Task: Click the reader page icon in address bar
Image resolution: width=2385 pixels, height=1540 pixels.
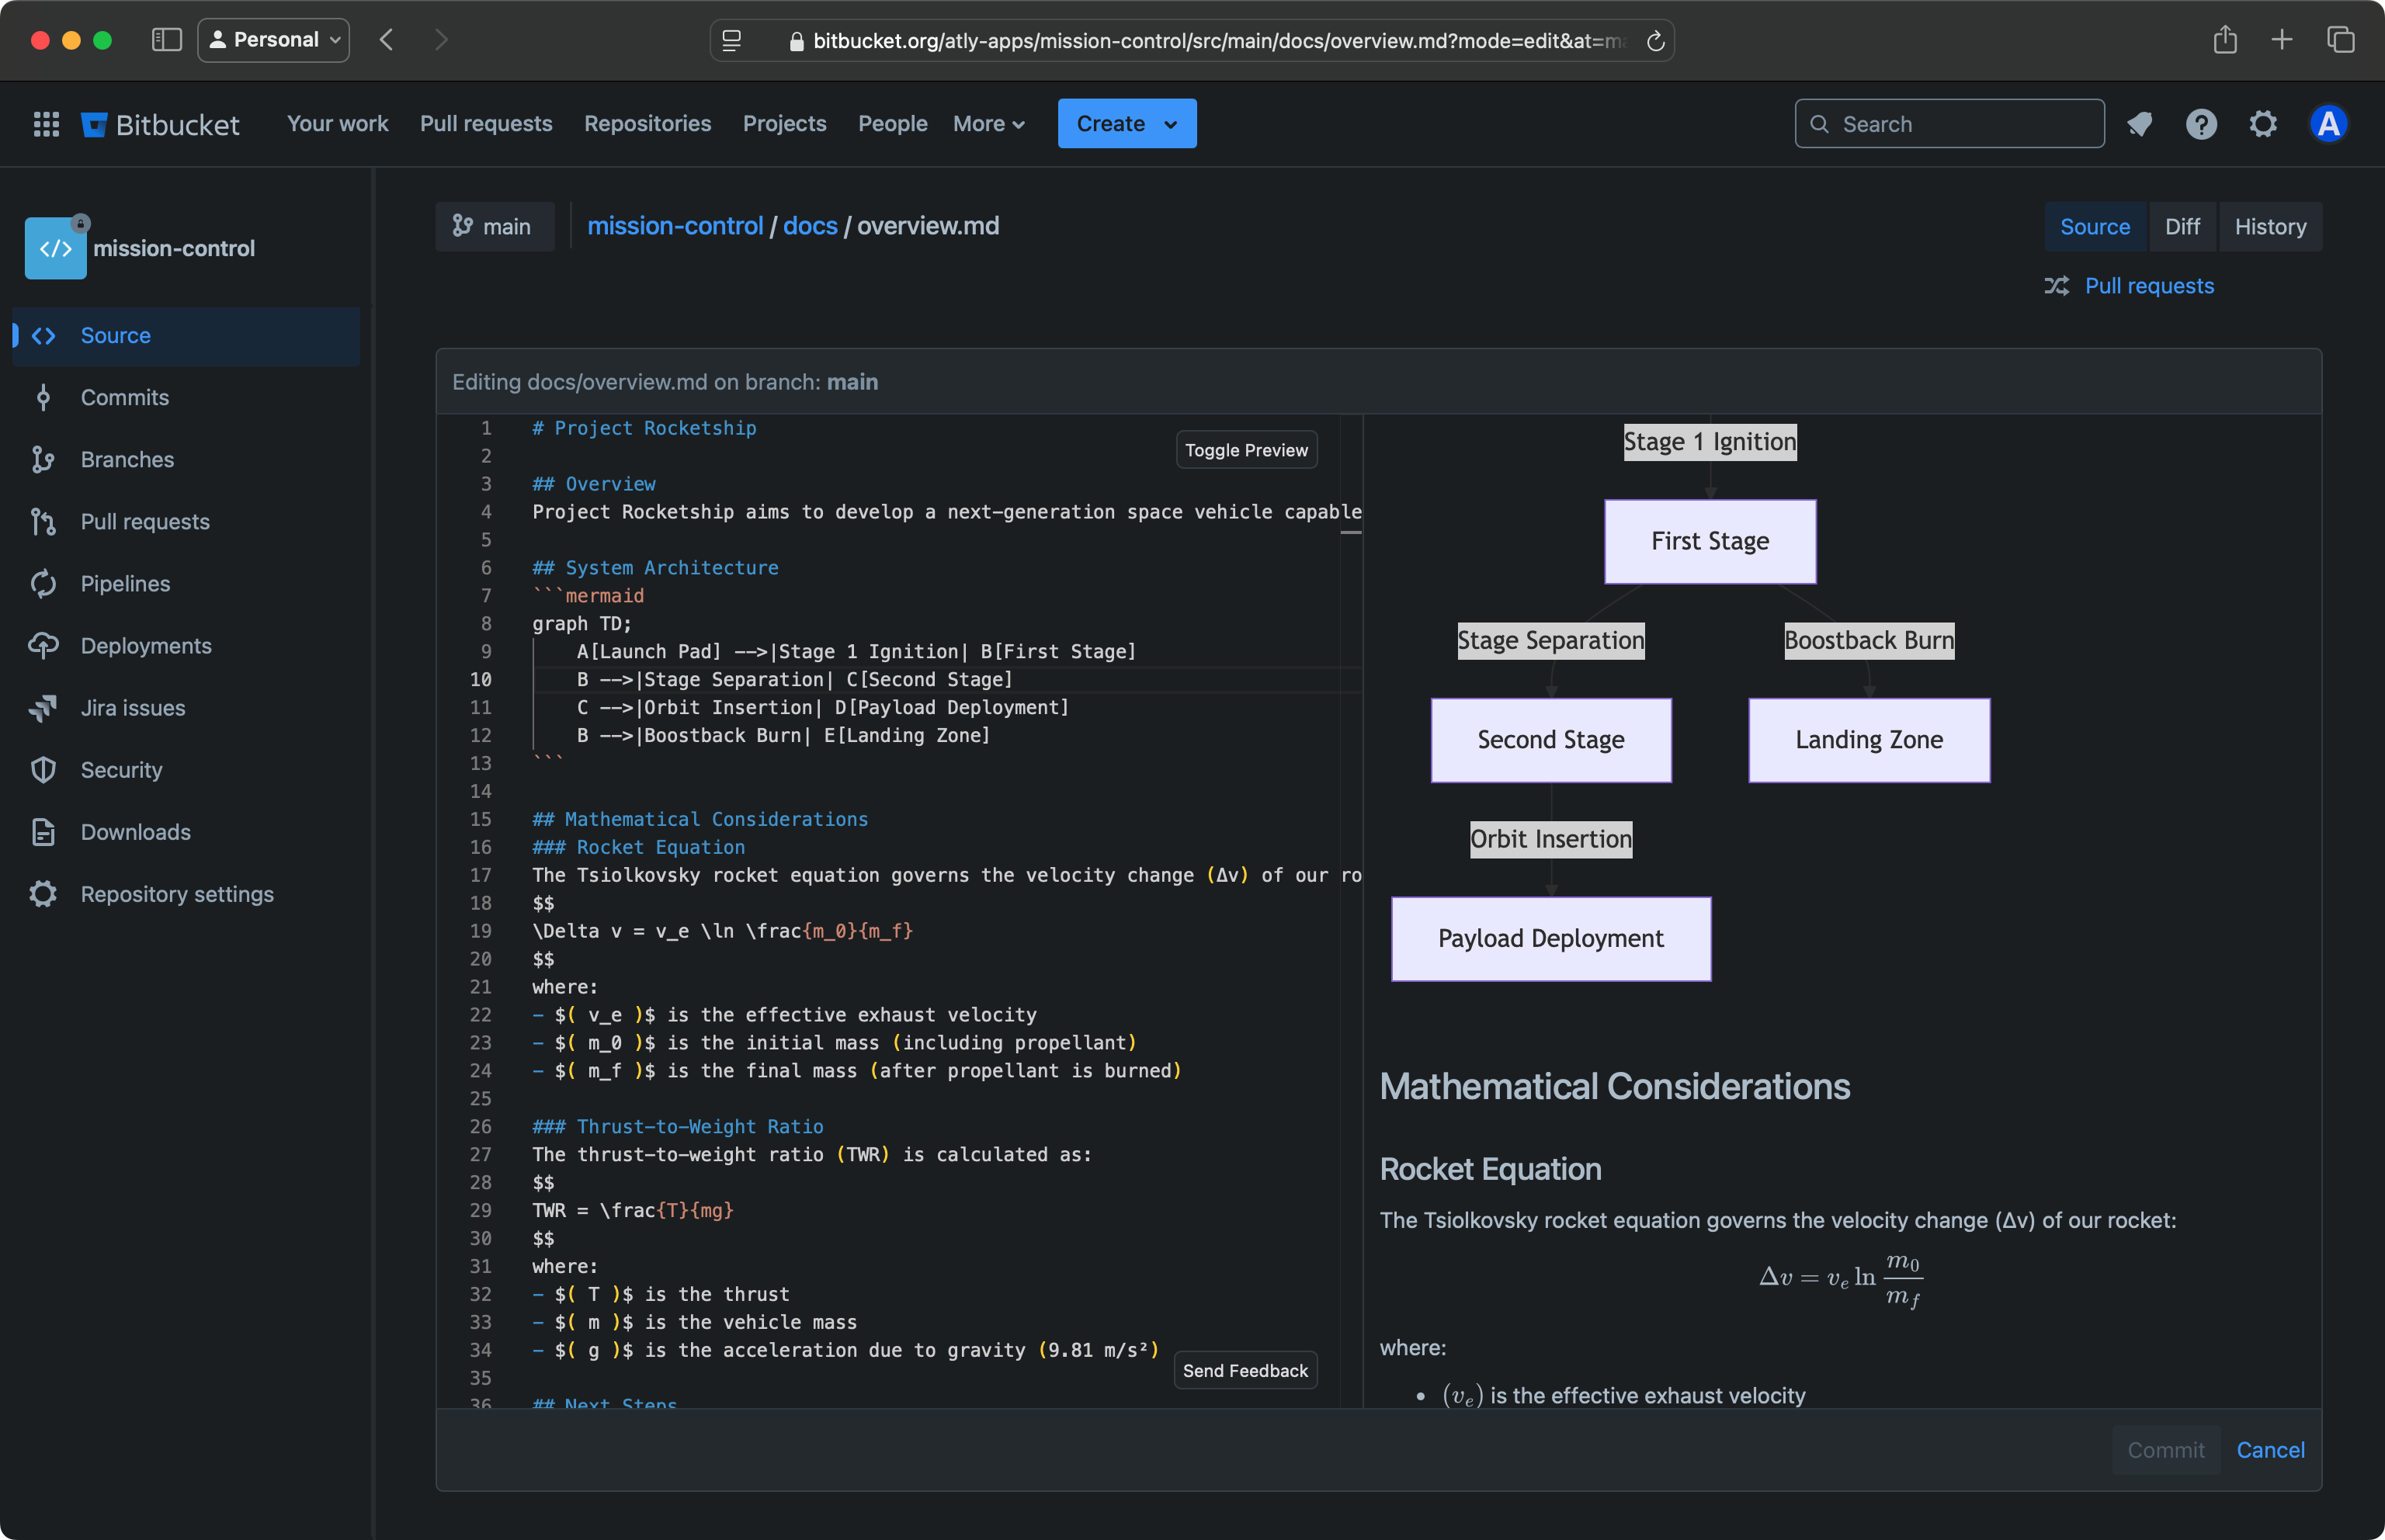Action: (732, 41)
